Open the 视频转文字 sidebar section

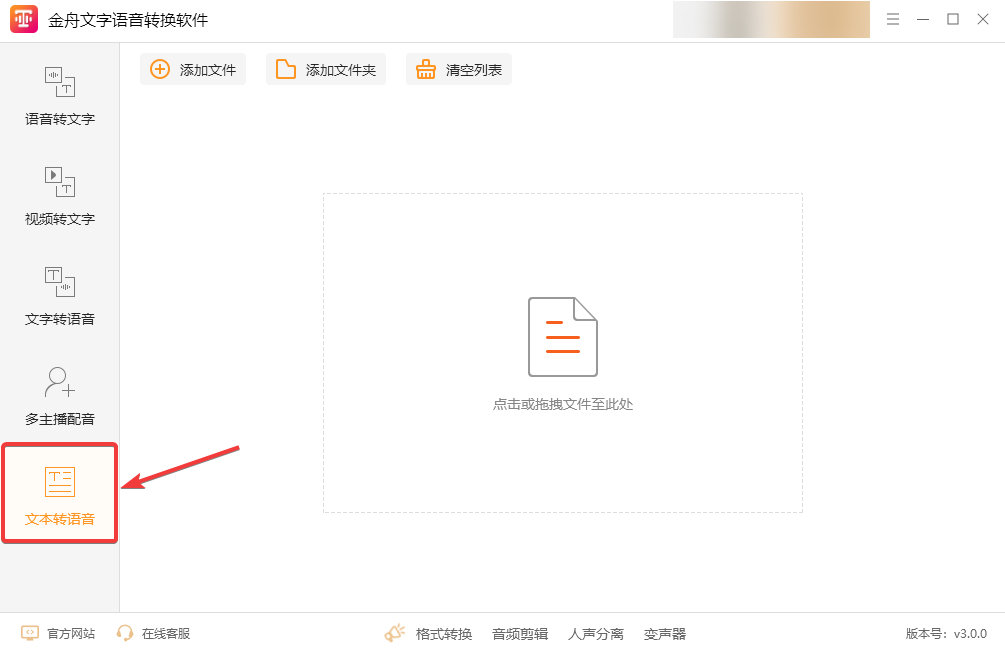click(60, 195)
